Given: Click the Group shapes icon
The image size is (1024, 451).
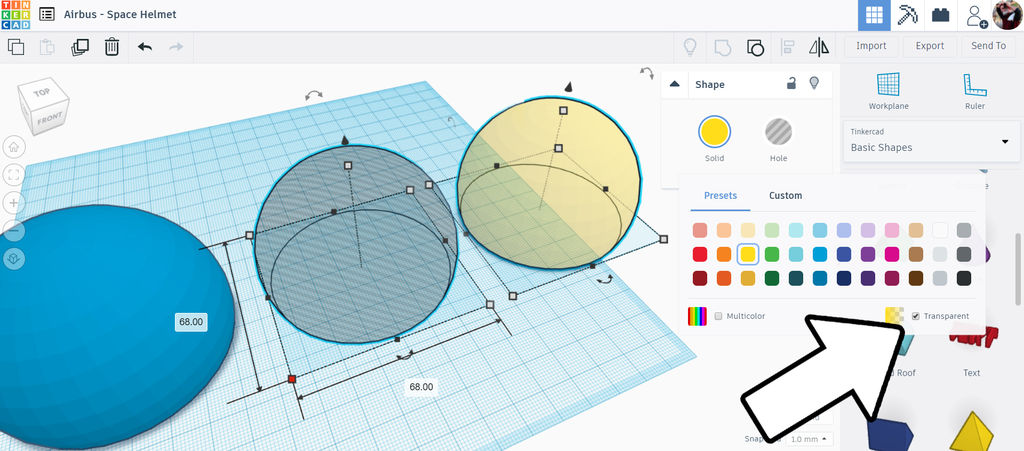Looking at the screenshot, I should pos(722,47).
